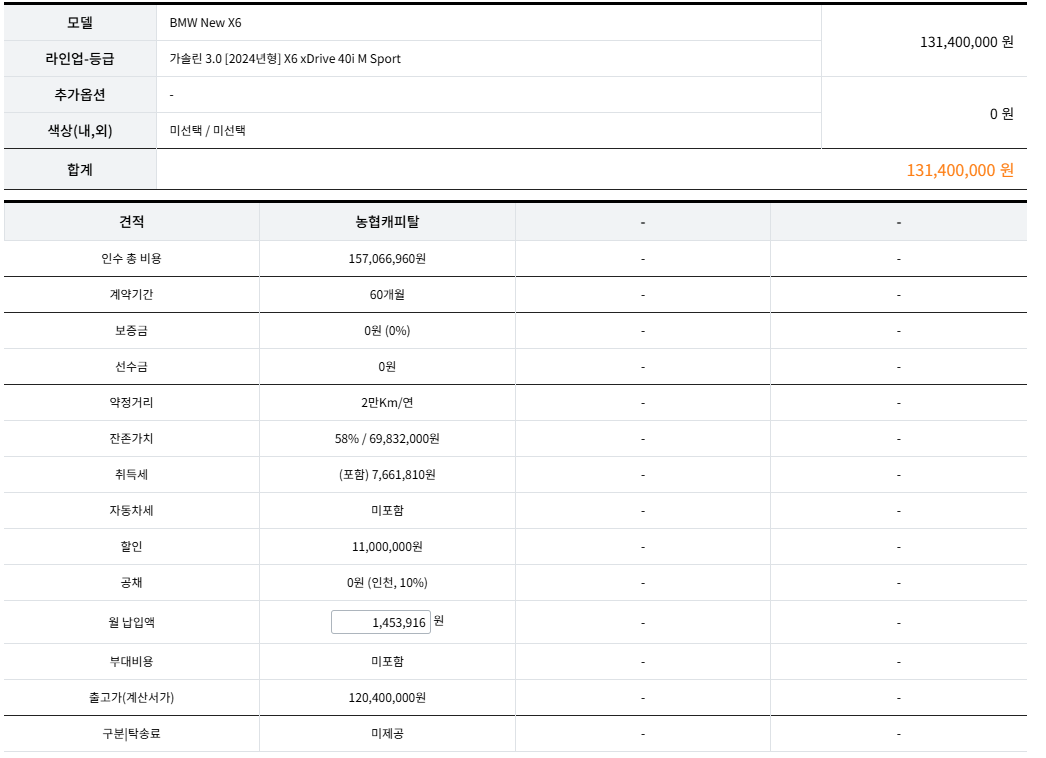Click the 인수 총 비용 value 157,066,960원

pyautogui.click(x=387, y=259)
